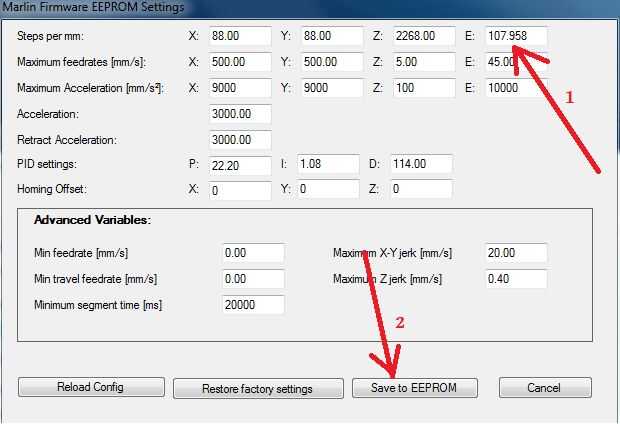Focus the Maximum Acceleration X field
620x424 pixels.
[x=240, y=88]
